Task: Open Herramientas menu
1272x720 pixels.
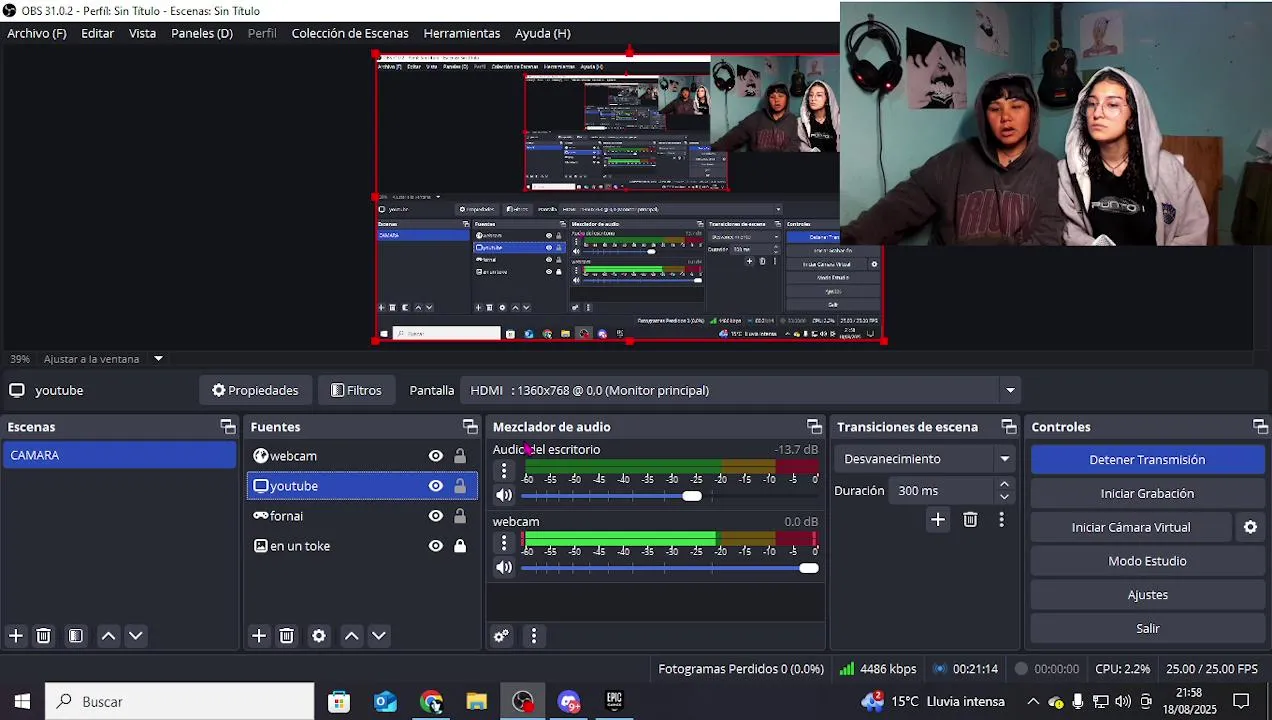Action: (462, 33)
